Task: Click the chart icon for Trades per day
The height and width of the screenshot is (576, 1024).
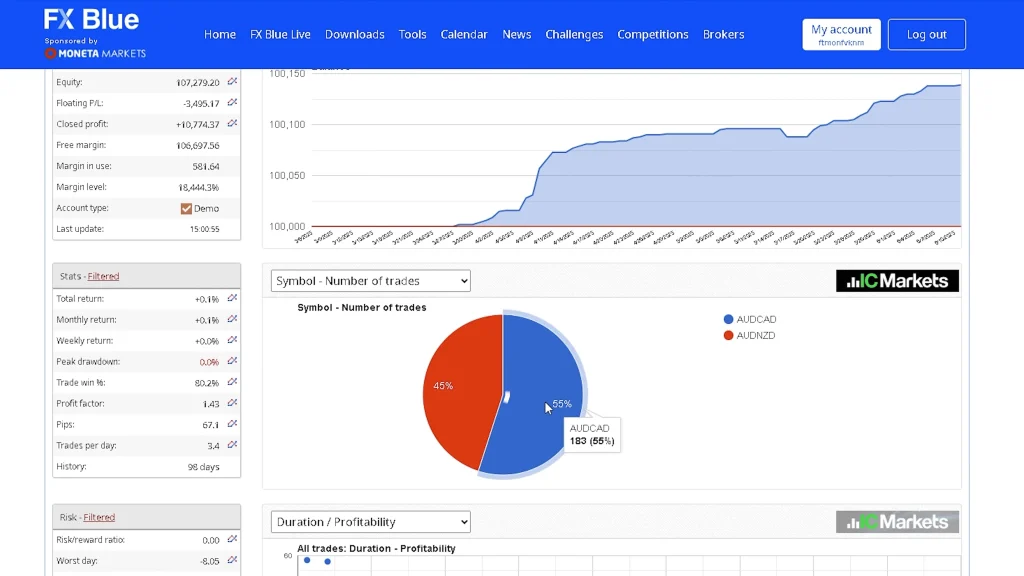Action: point(232,445)
